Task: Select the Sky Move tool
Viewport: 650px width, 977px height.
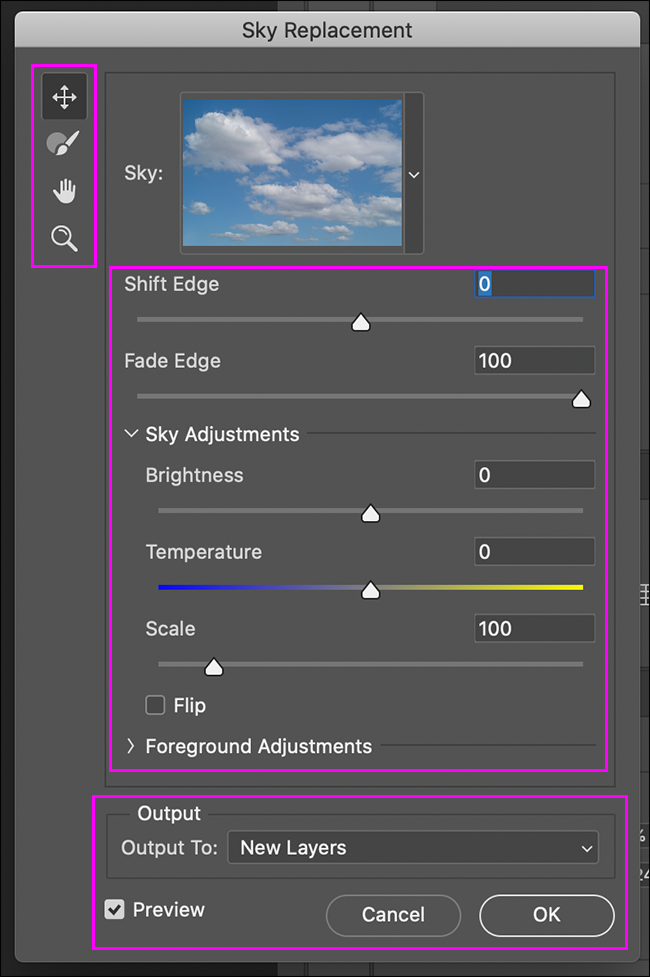Action: (65, 97)
